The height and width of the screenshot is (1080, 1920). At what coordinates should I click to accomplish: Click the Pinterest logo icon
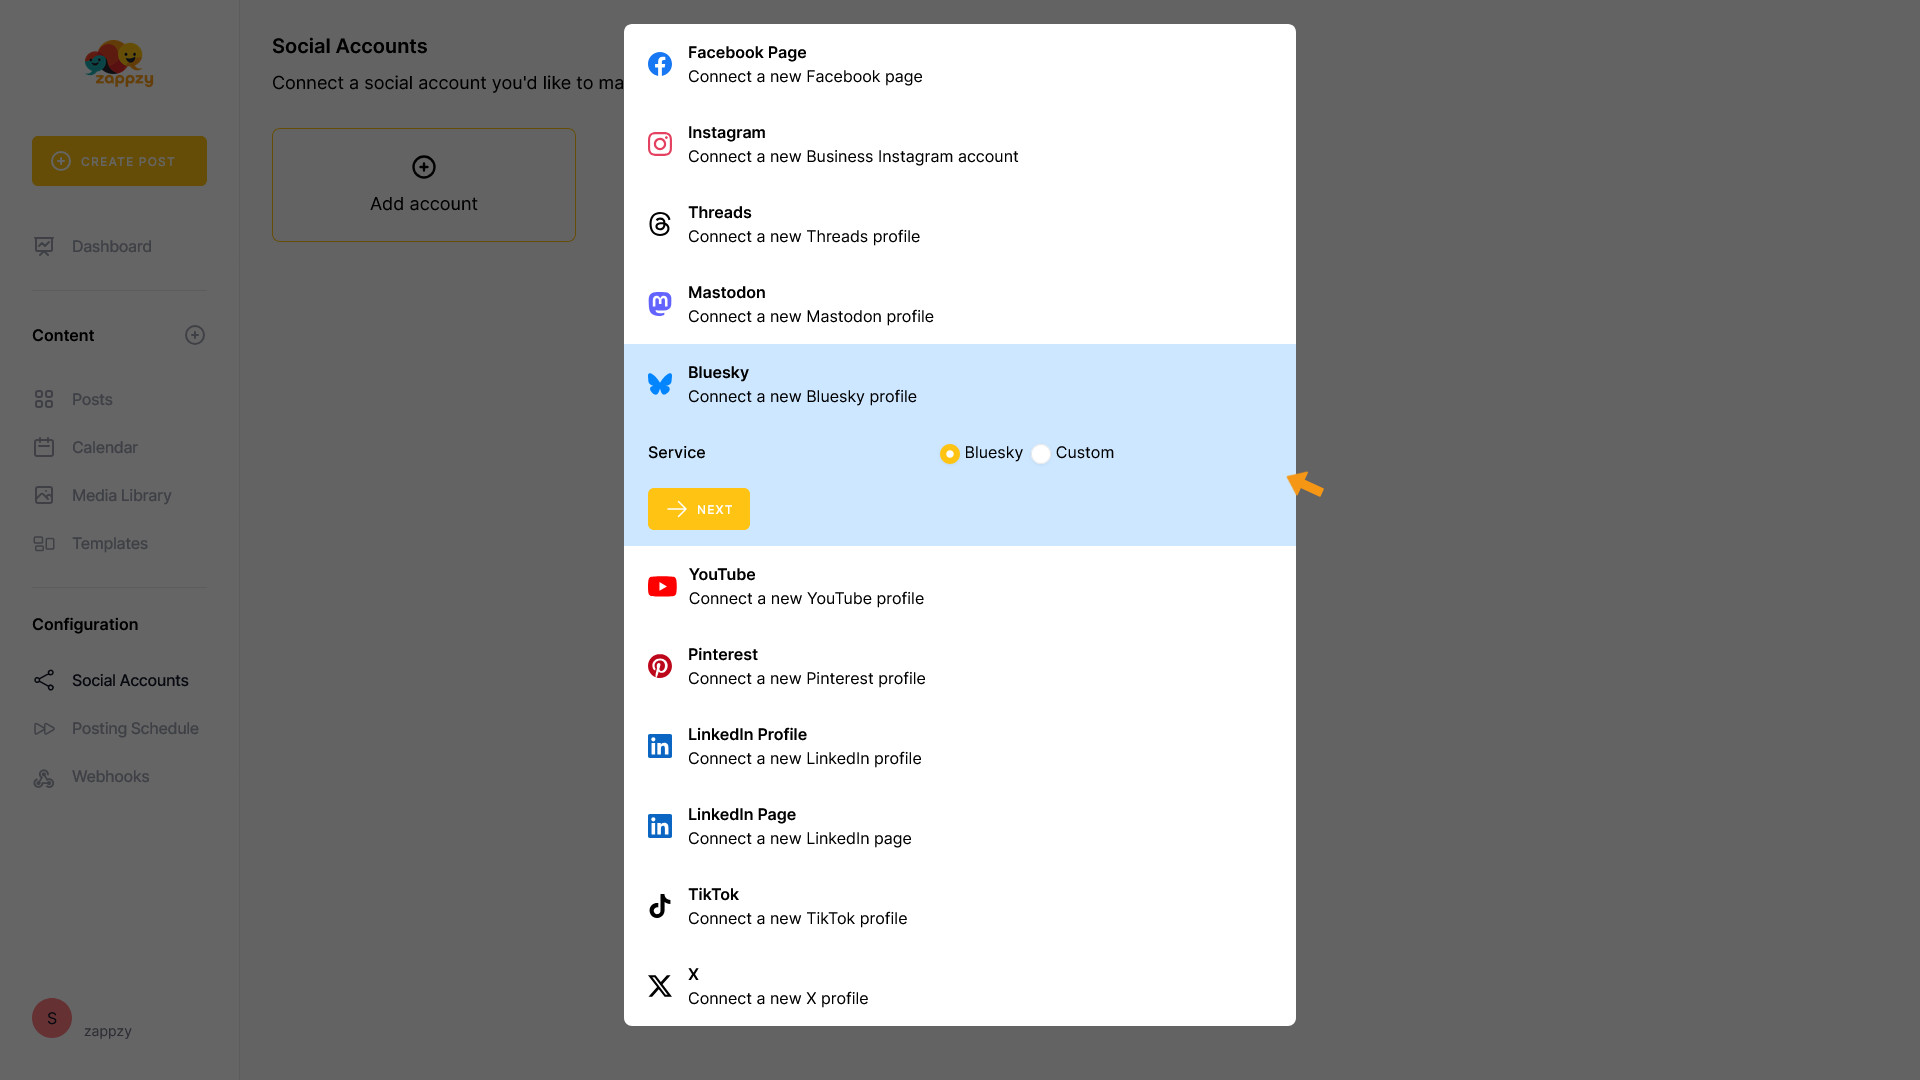(x=660, y=666)
